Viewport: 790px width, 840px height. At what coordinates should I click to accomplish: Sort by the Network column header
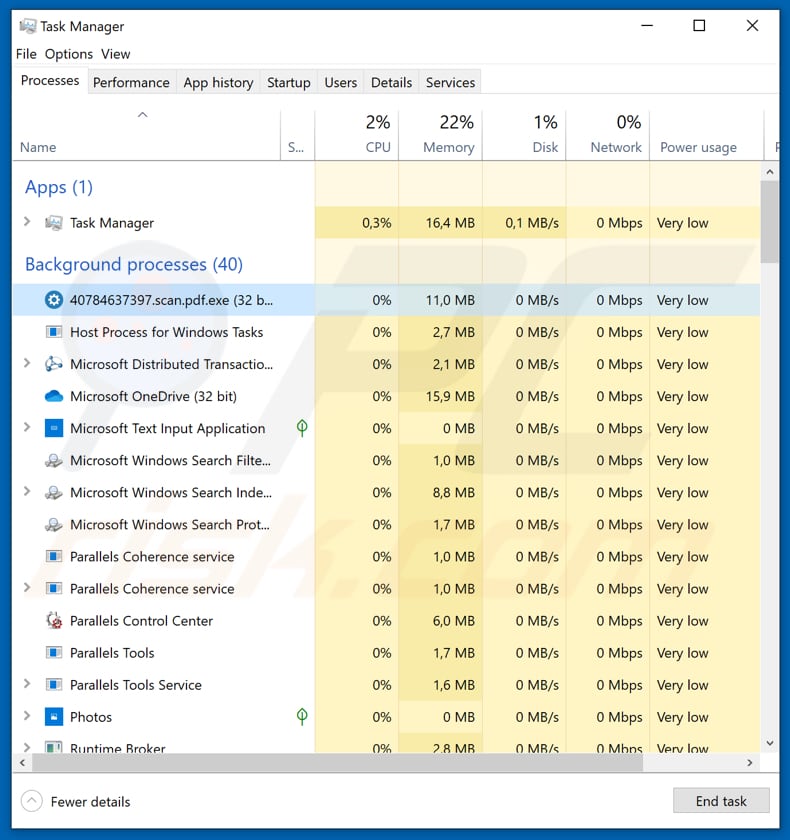pos(607,135)
